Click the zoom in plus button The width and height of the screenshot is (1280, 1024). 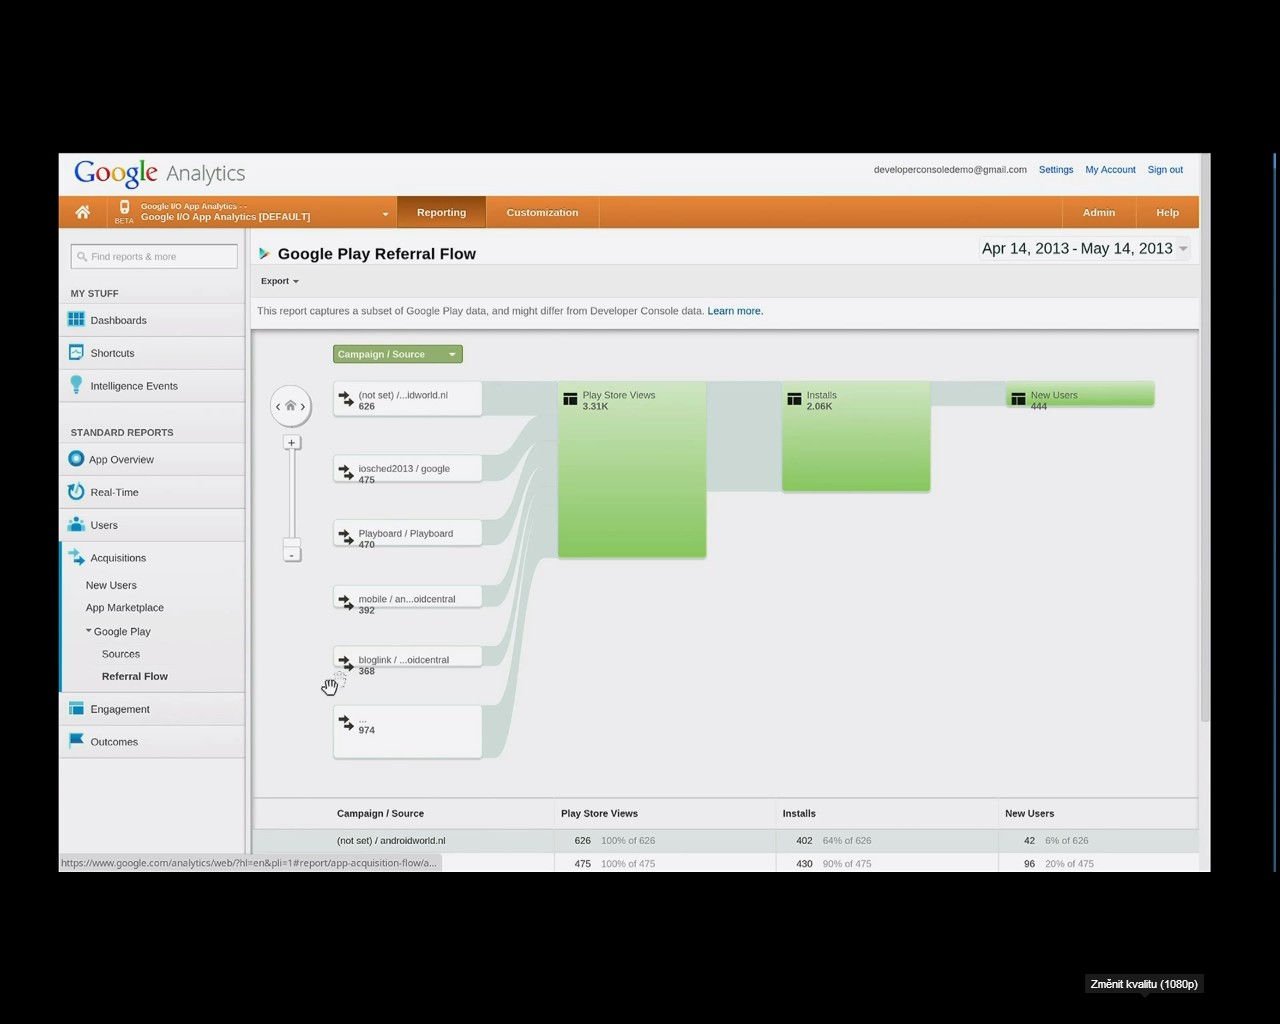tap(291, 443)
